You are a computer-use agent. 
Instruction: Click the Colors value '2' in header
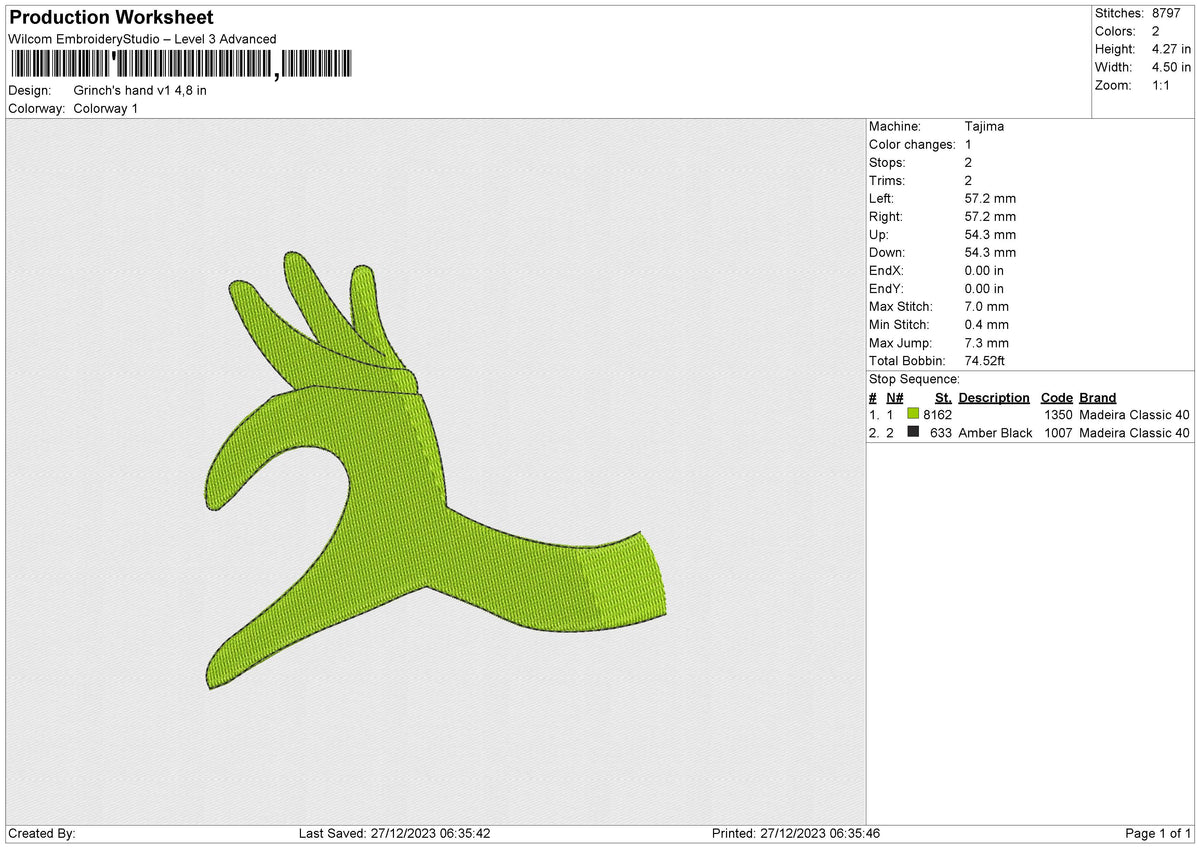point(1156,31)
